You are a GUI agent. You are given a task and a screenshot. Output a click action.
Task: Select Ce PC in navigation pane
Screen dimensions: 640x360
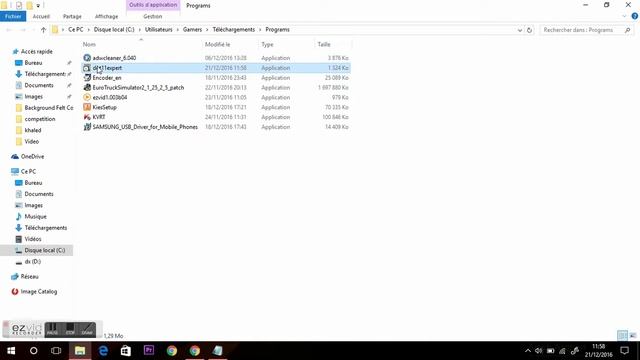click(x=28, y=171)
